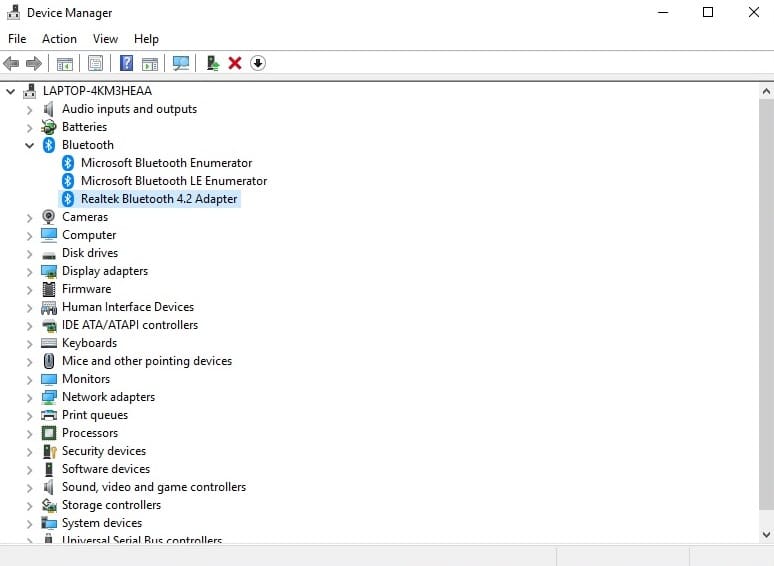This screenshot has height=566, width=774.
Task: Select the LAPTOP-4KM3HEAA root node
Action: click(x=97, y=91)
